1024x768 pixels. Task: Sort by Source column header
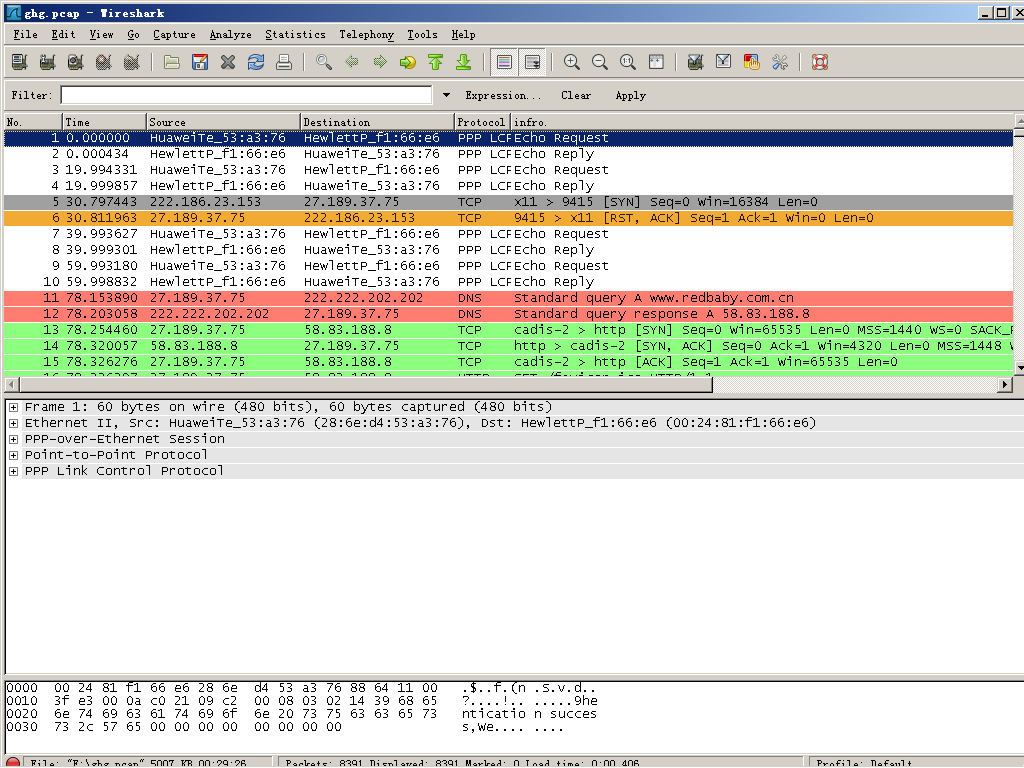coord(224,122)
